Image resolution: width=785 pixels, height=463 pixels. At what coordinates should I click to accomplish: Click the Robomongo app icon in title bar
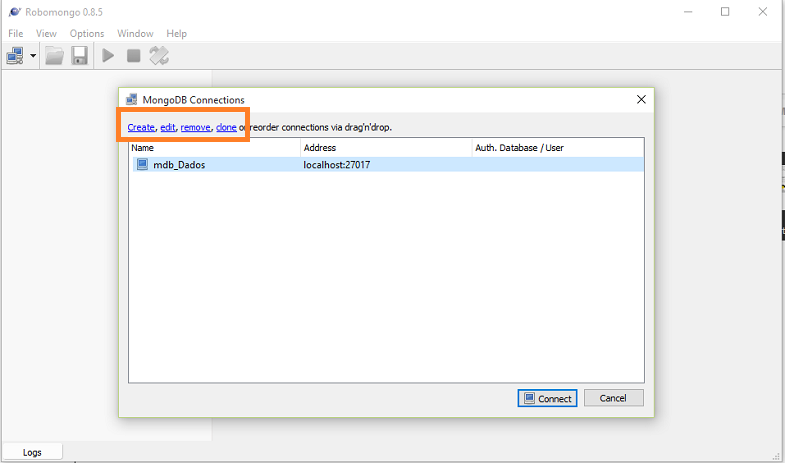[x=15, y=12]
